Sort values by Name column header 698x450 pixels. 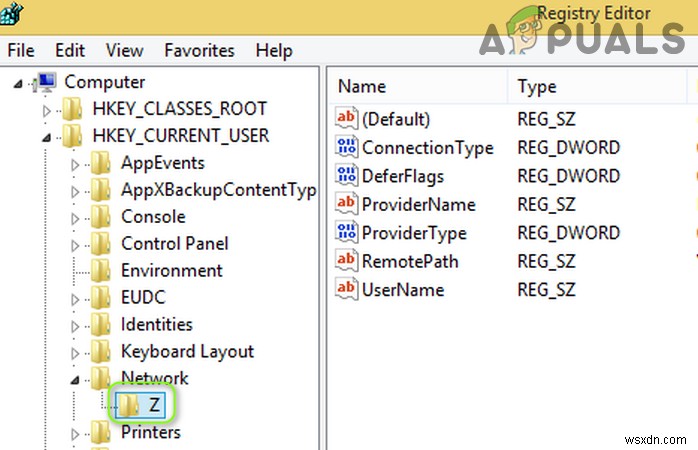(x=362, y=86)
